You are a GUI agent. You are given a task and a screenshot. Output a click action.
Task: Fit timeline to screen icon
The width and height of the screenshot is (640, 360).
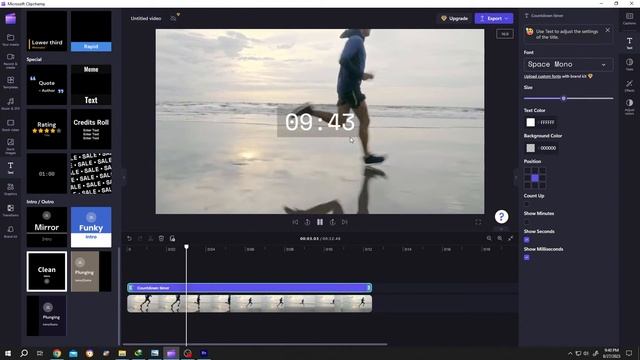511,238
